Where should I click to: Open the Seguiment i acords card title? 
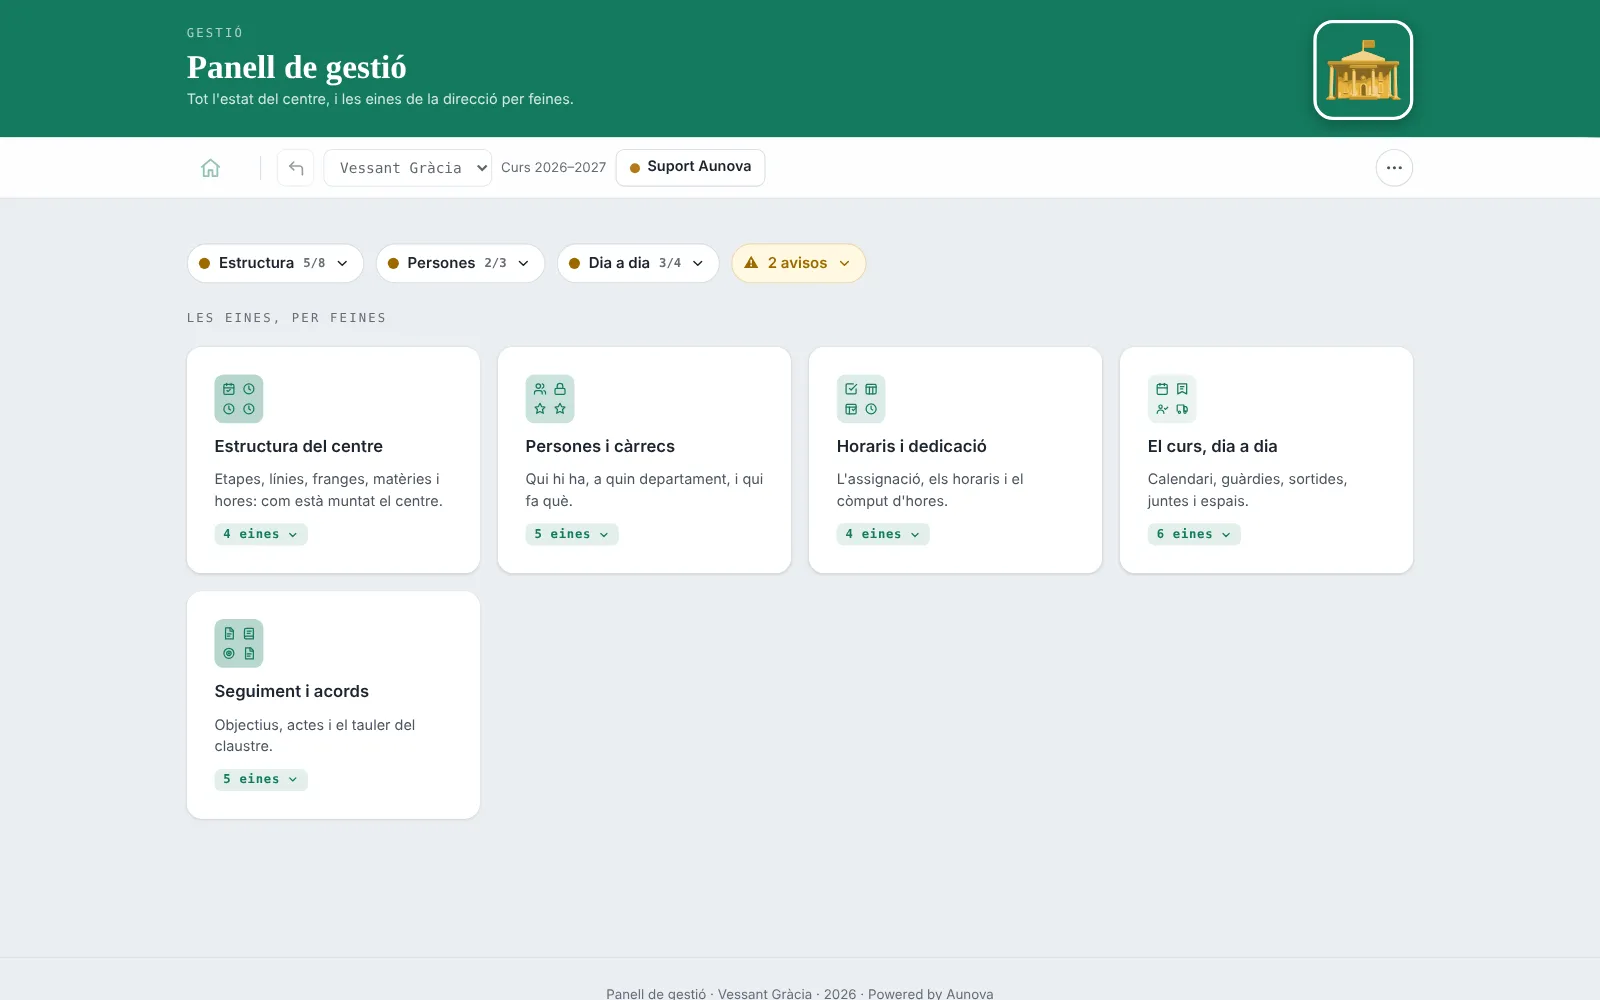pyautogui.click(x=292, y=691)
